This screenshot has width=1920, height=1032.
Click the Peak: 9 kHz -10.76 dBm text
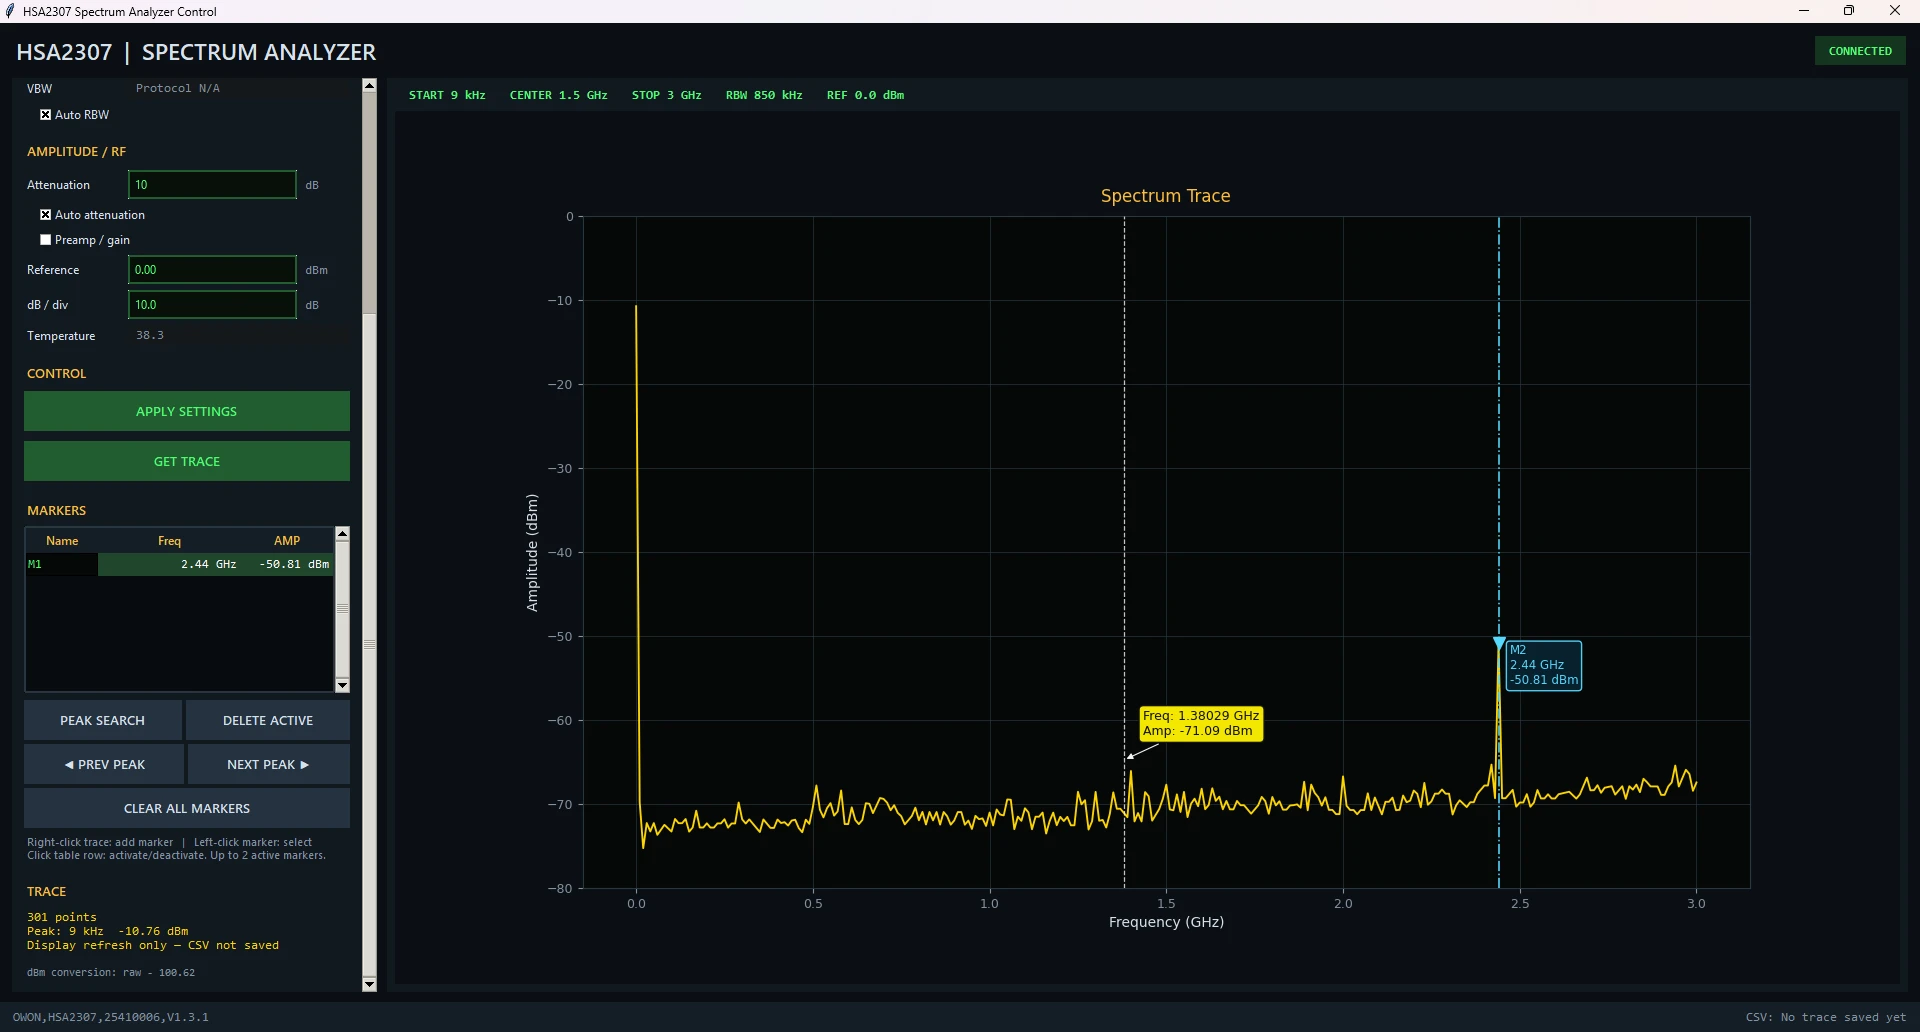pyautogui.click(x=107, y=931)
